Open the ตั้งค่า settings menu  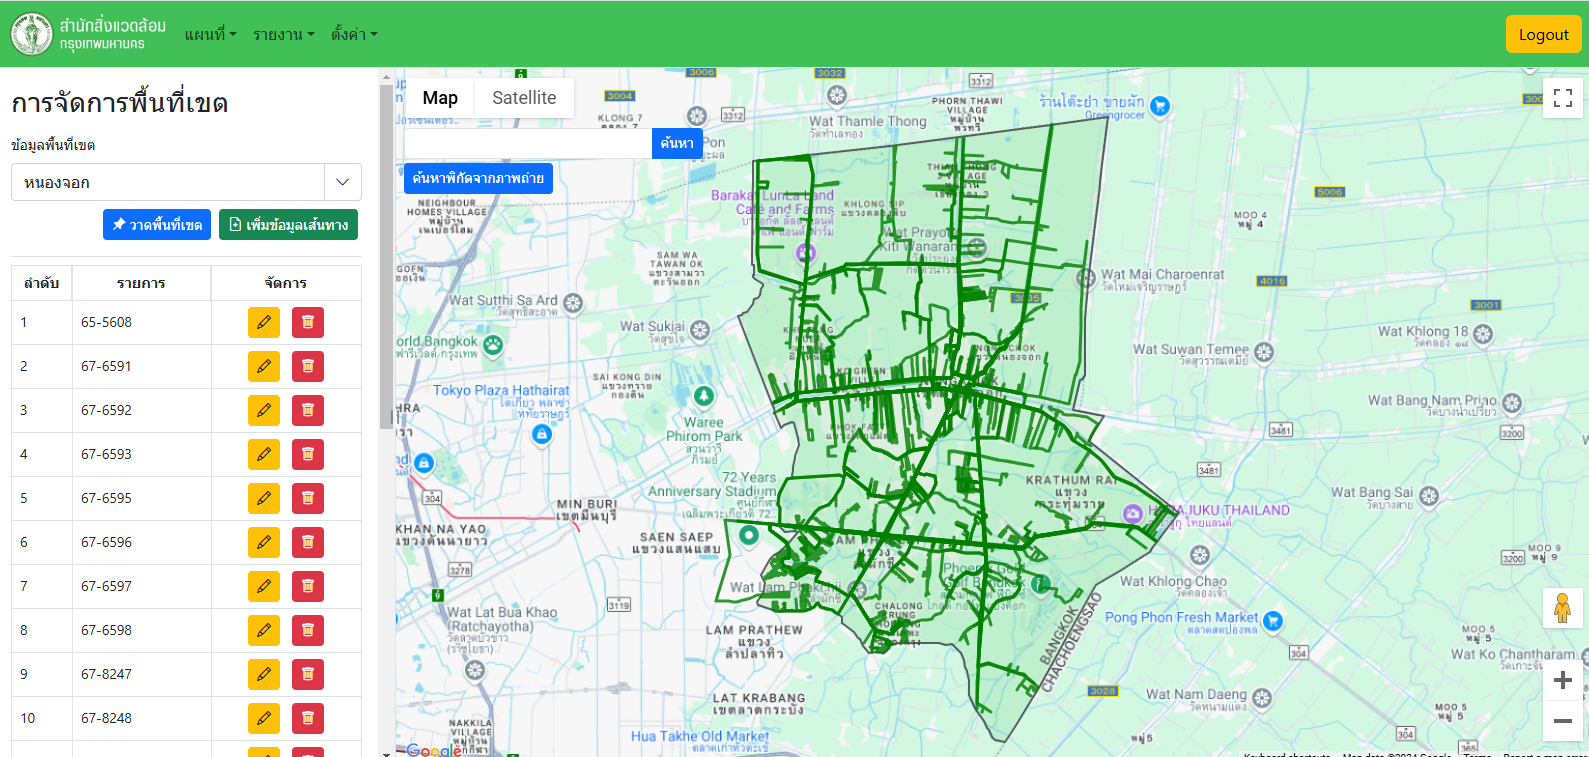pos(354,34)
